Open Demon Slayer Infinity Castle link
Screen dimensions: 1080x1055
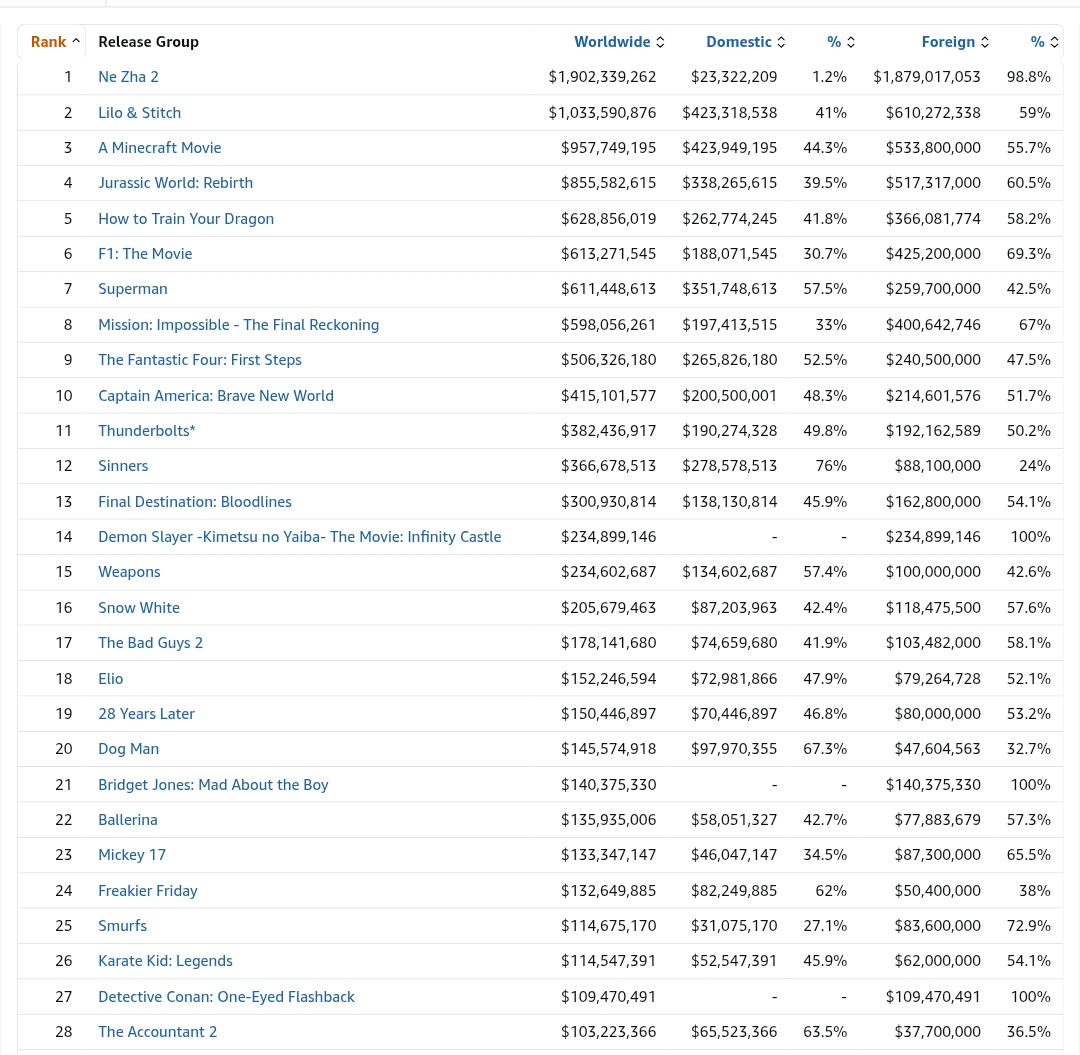pyautogui.click(x=300, y=537)
